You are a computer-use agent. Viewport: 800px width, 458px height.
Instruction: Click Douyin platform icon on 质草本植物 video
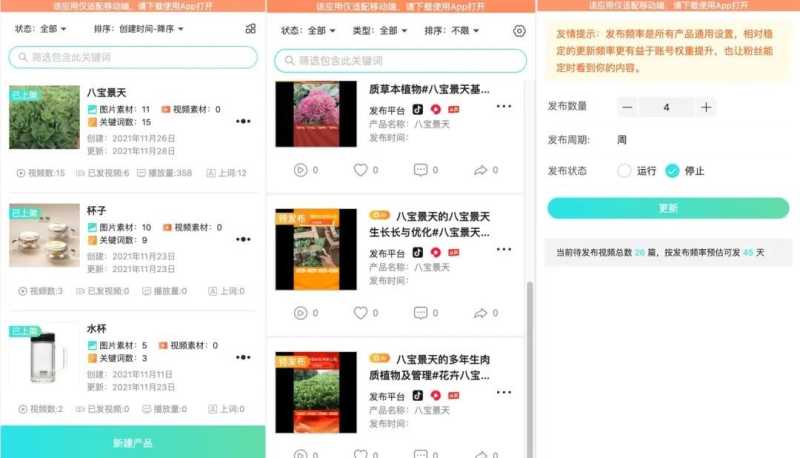coord(417,109)
